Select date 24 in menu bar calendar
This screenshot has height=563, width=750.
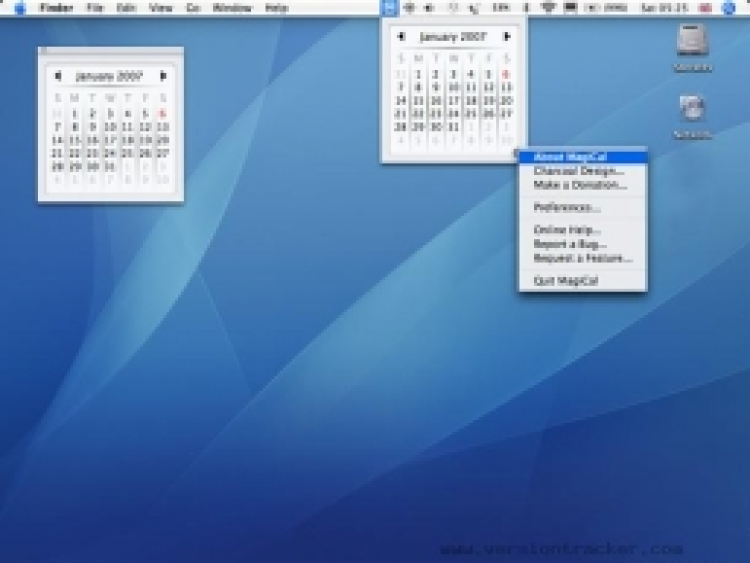point(453,114)
